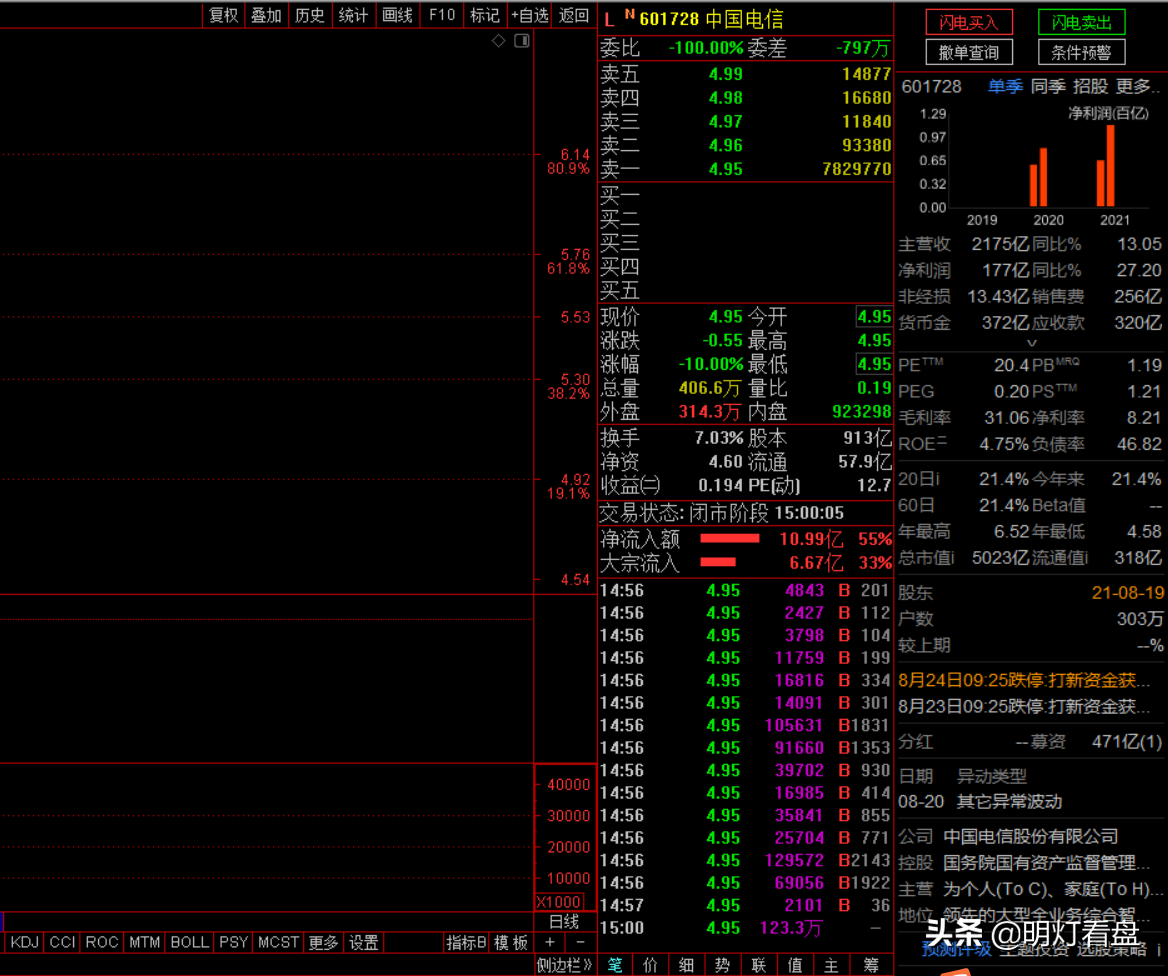The image size is (1168, 976).
Task: Toggle the side panel layout icon
Action: 521,40
